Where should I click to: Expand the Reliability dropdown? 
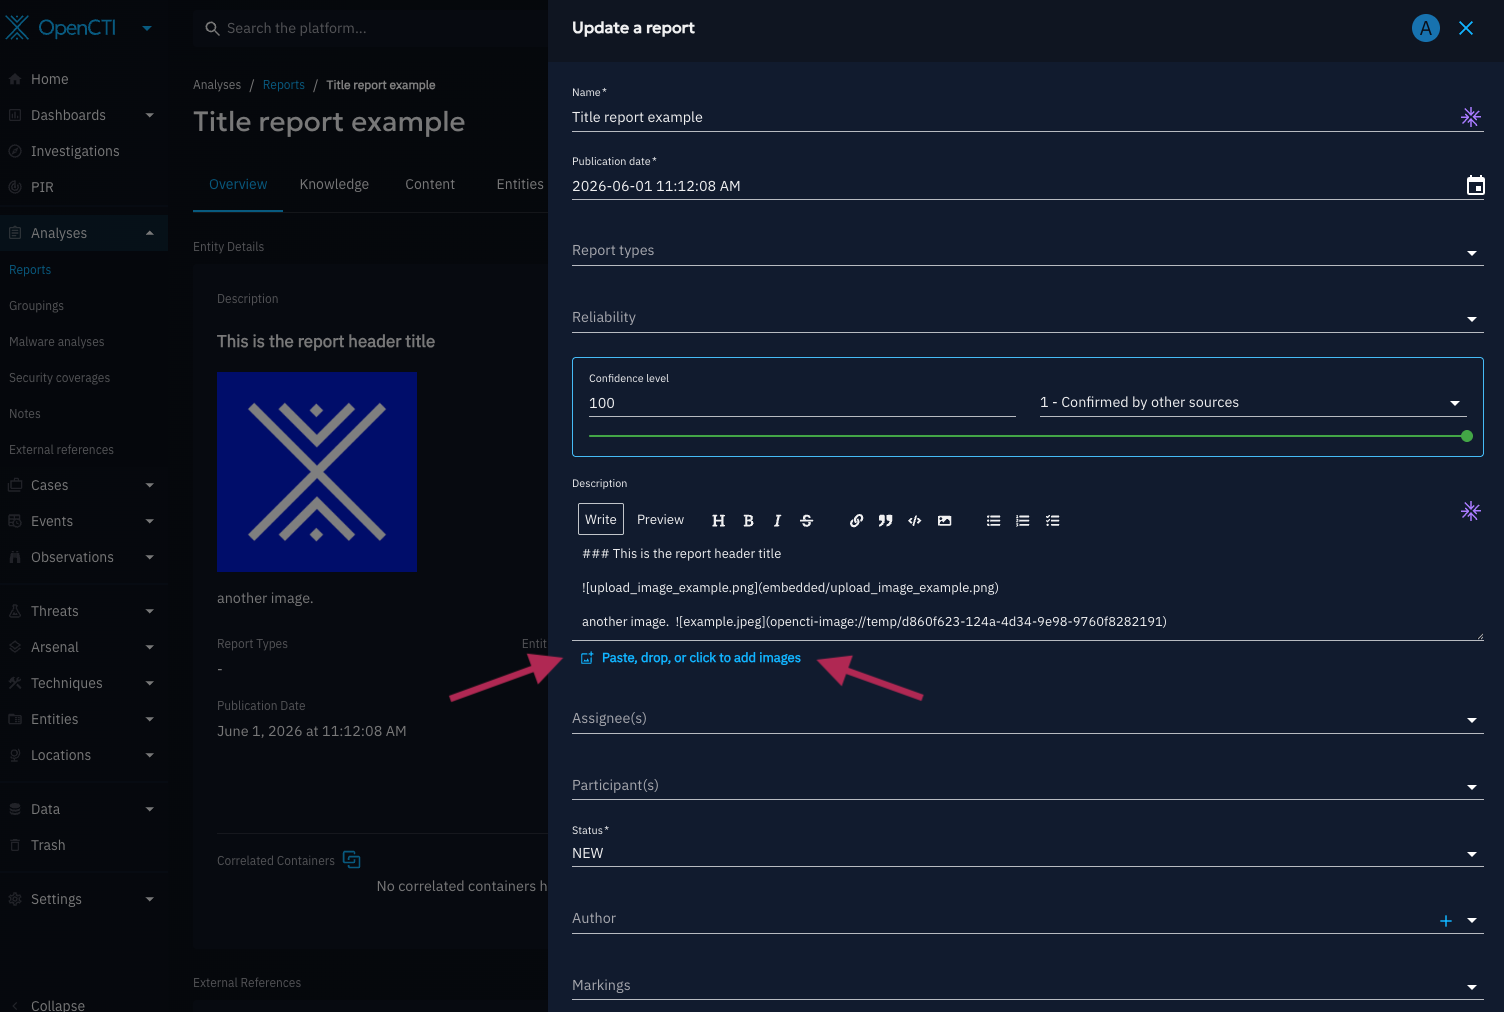1028,317
